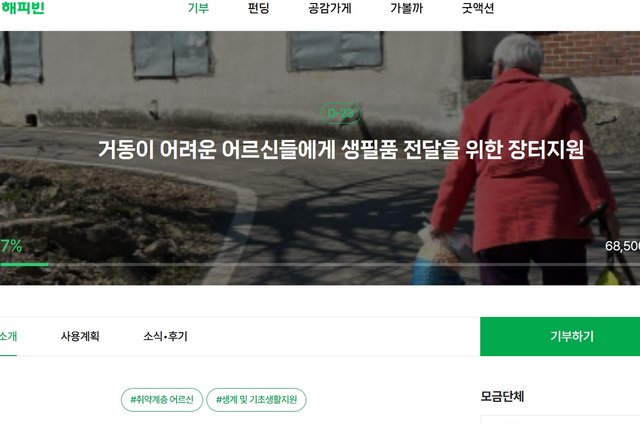Screen dimensions: 640x424
Task: Click the 해피빈 logo
Action: coord(22,8)
